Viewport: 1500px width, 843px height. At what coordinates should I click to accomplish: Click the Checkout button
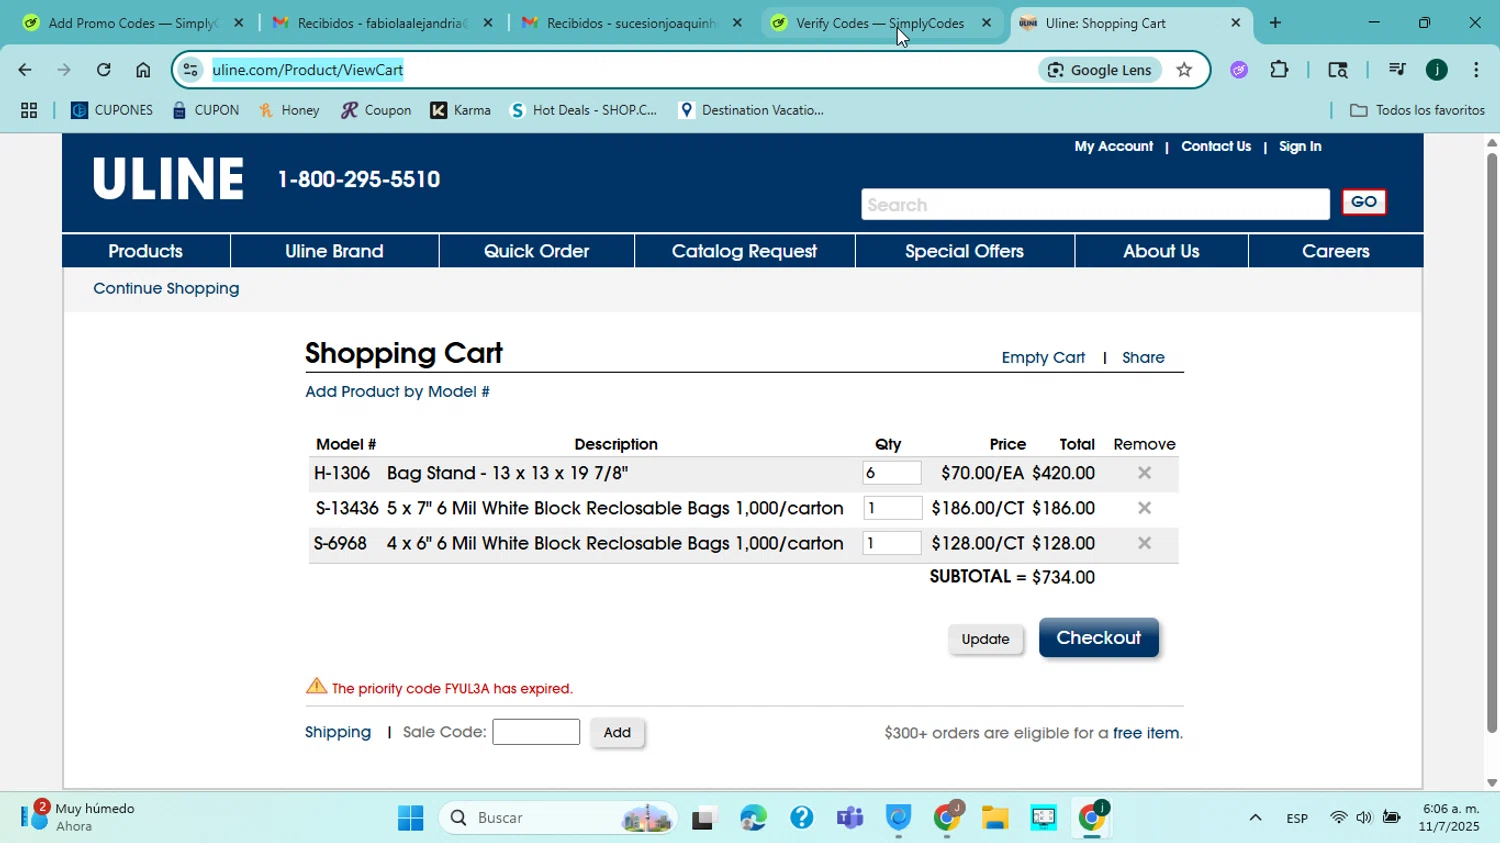(x=1098, y=638)
